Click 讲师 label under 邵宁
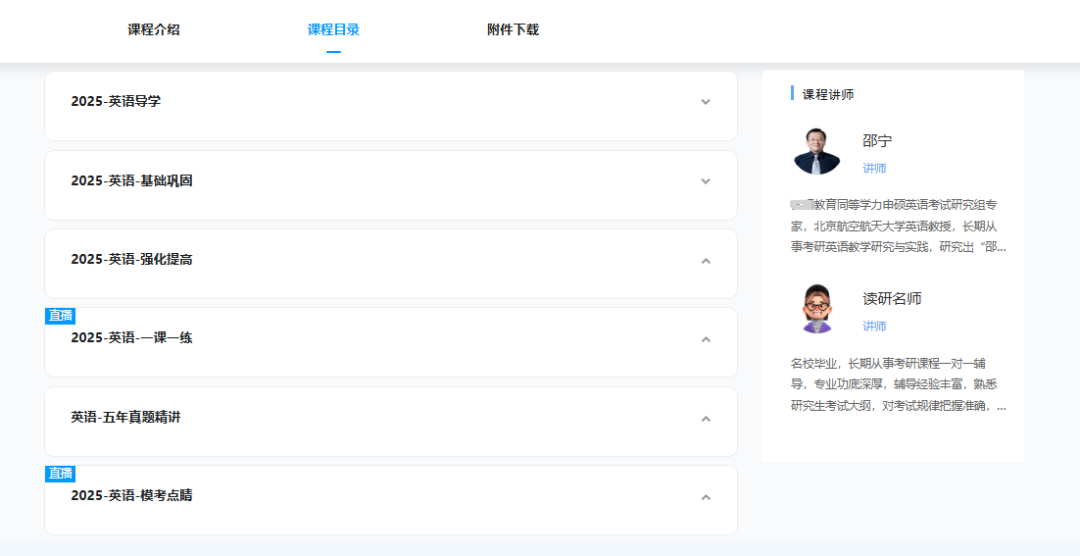The image size is (1080, 556). click(x=874, y=168)
